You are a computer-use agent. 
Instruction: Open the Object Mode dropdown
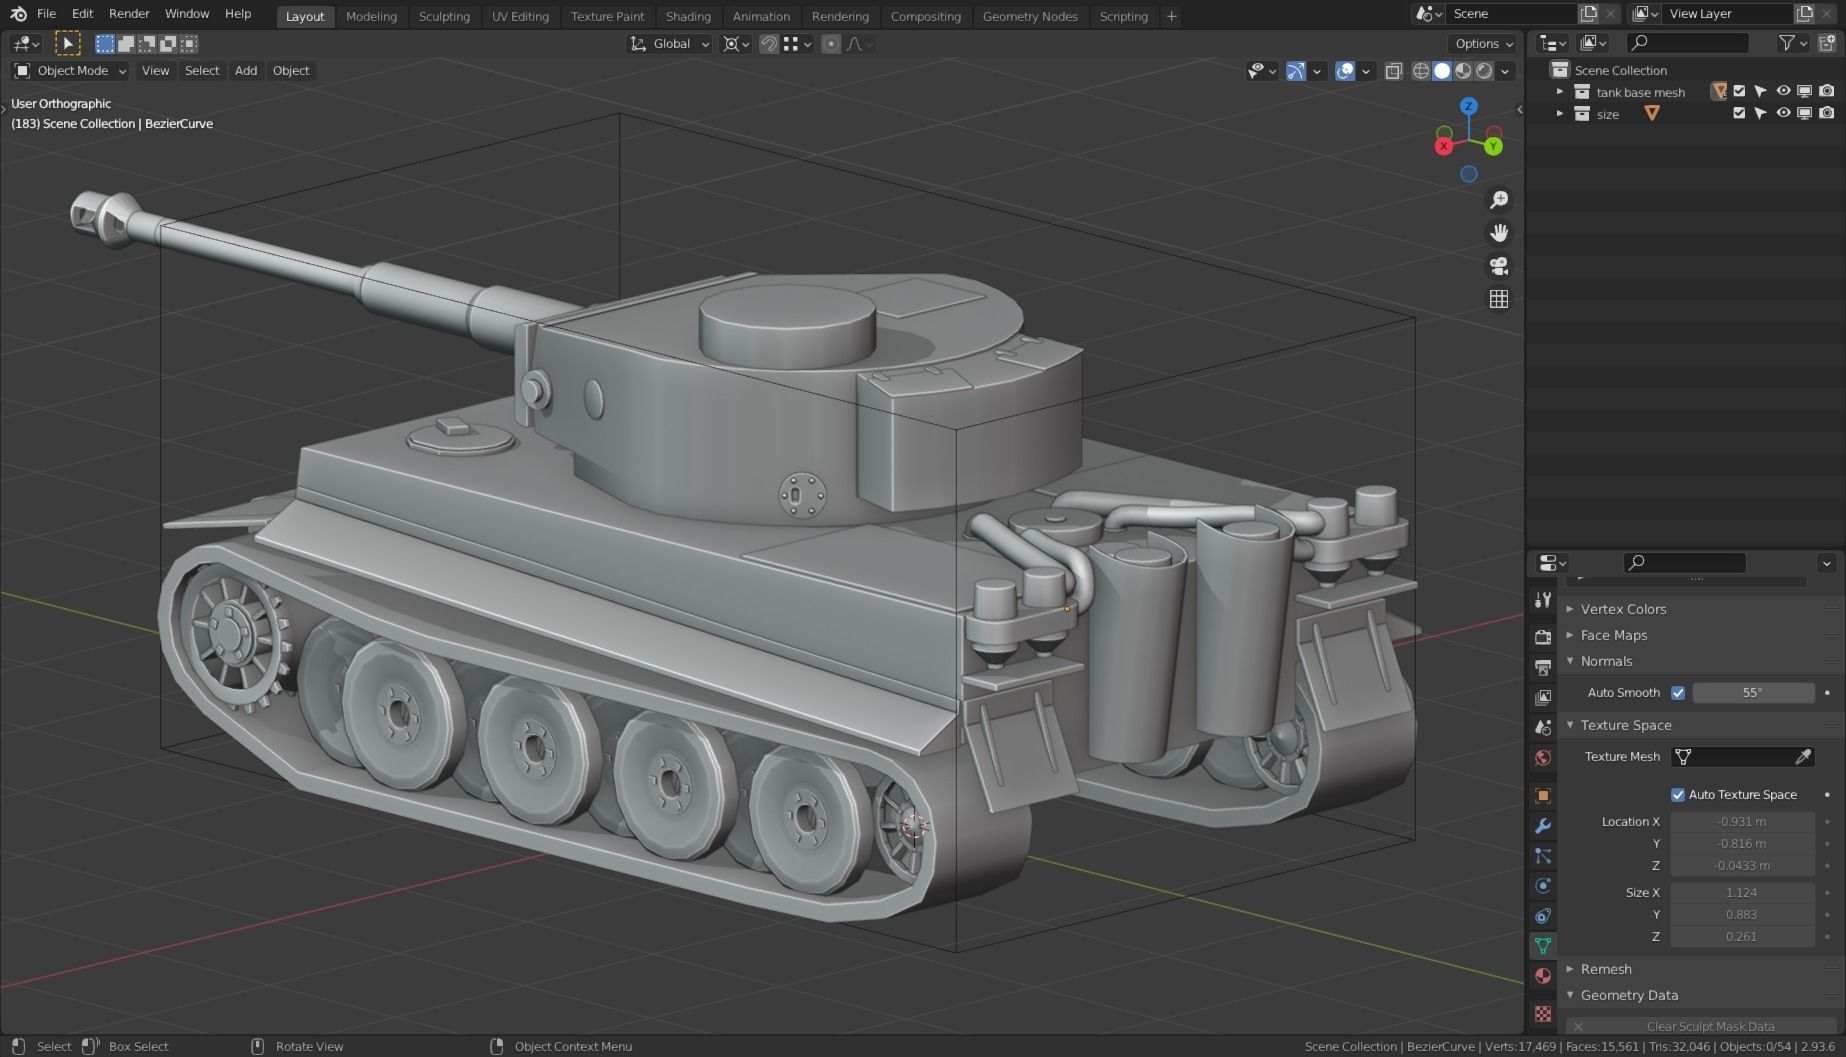[70, 71]
